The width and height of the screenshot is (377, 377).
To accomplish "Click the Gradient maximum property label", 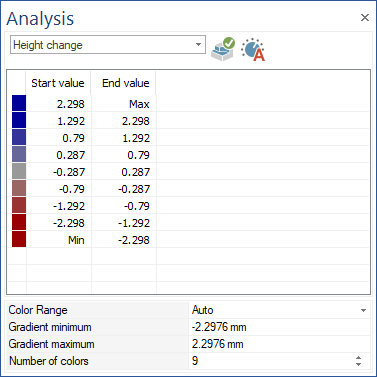I will (51, 344).
